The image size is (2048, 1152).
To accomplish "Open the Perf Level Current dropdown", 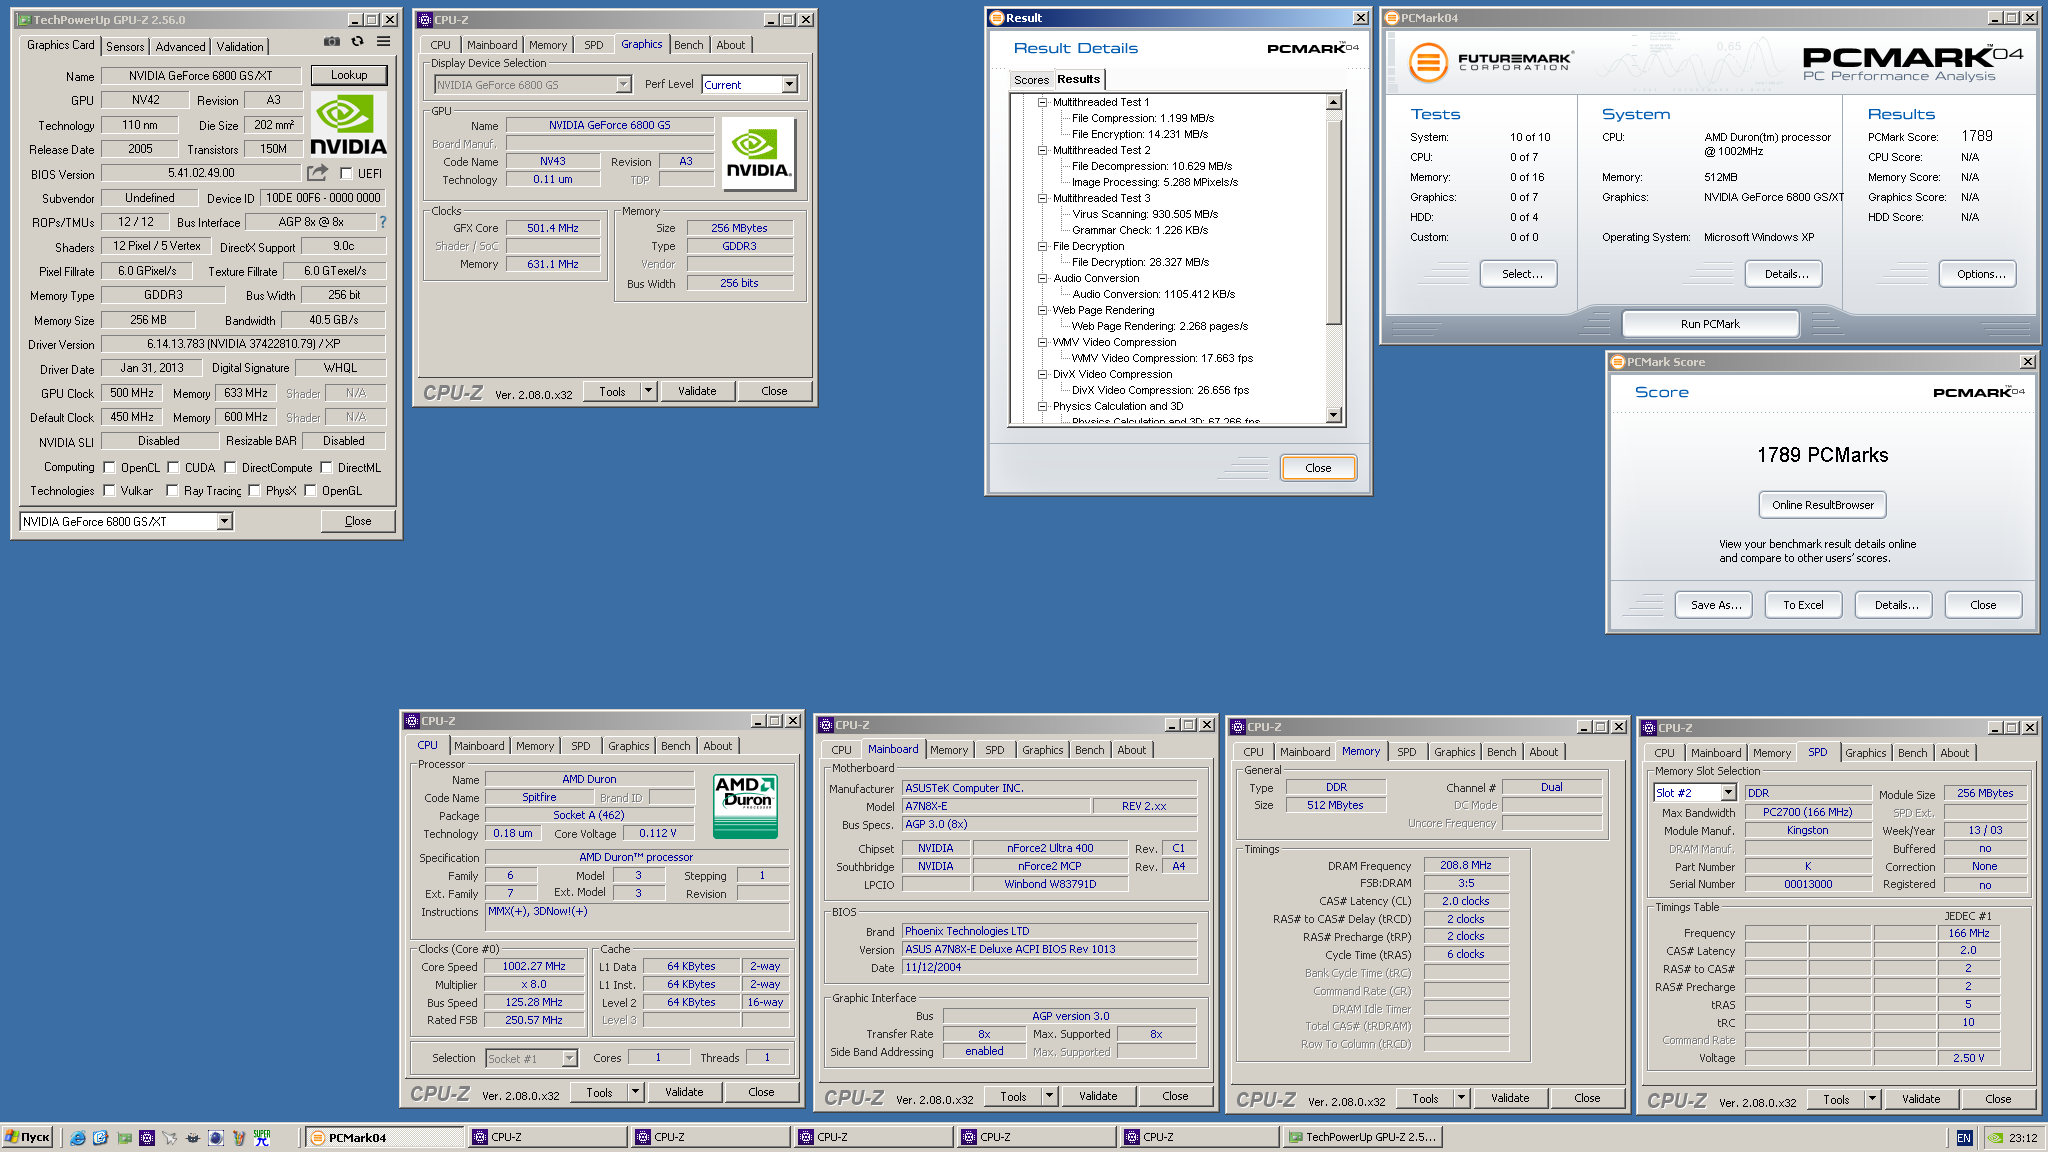I will pos(789,84).
